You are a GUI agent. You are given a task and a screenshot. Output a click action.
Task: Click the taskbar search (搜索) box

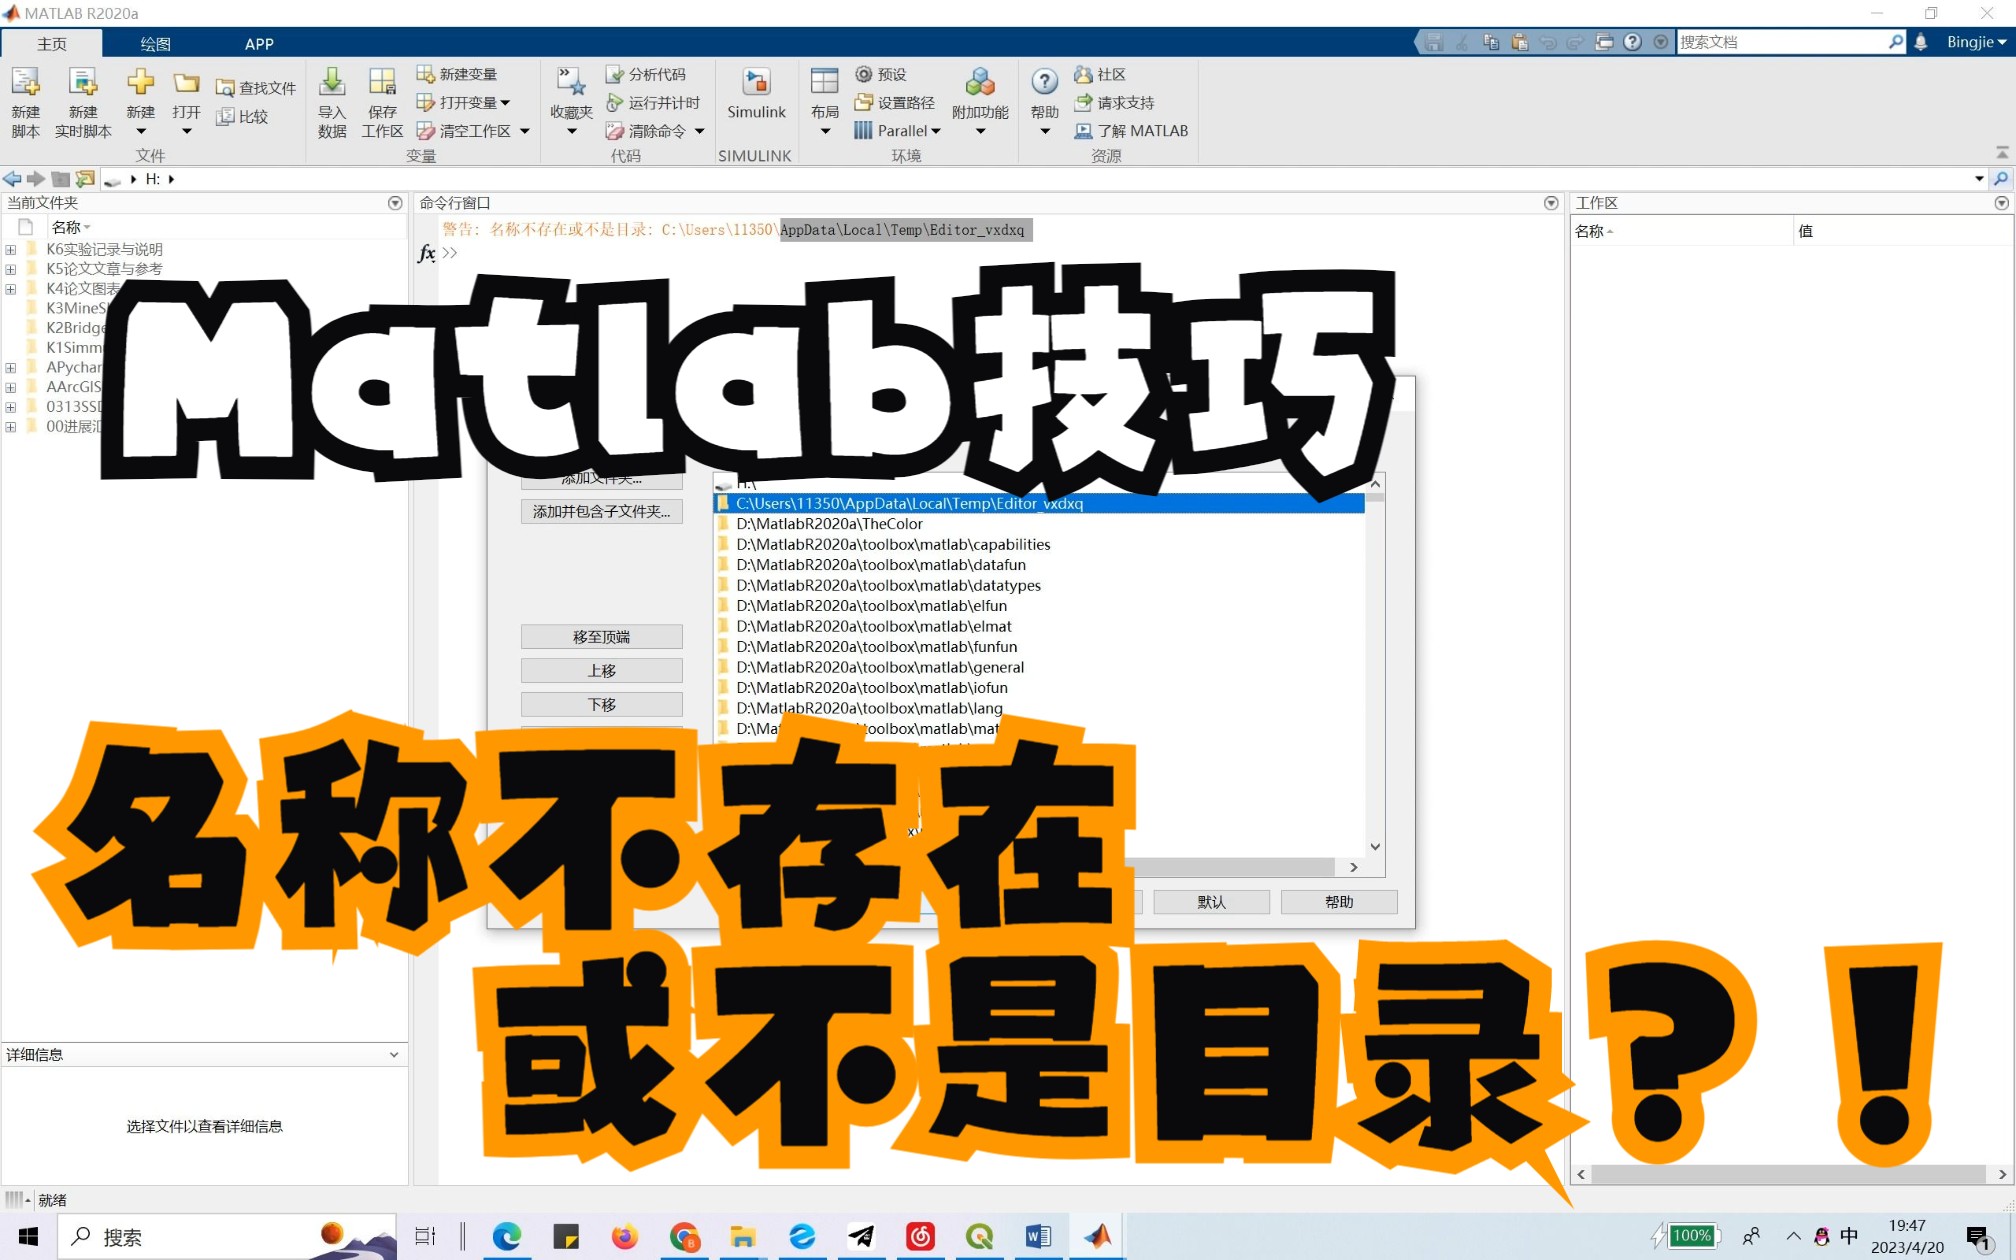[x=226, y=1237]
